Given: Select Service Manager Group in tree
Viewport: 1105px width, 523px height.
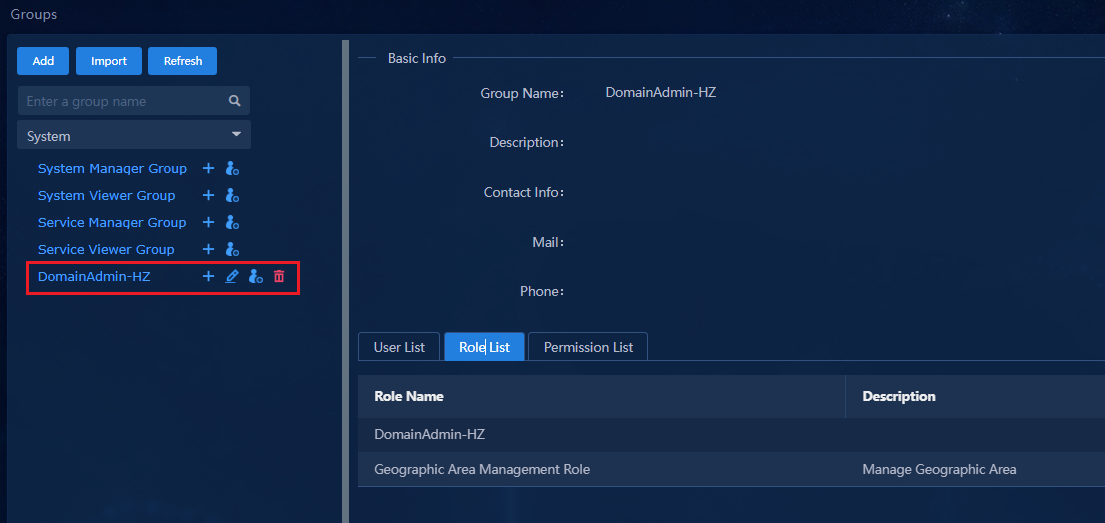Looking at the screenshot, I should tap(112, 222).
